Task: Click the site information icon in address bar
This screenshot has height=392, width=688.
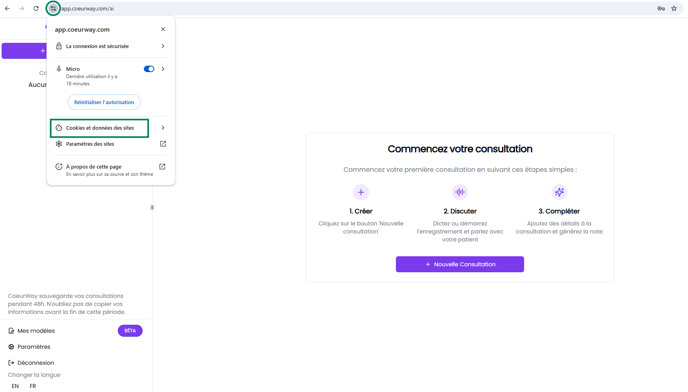Action: tap(53, 8)
